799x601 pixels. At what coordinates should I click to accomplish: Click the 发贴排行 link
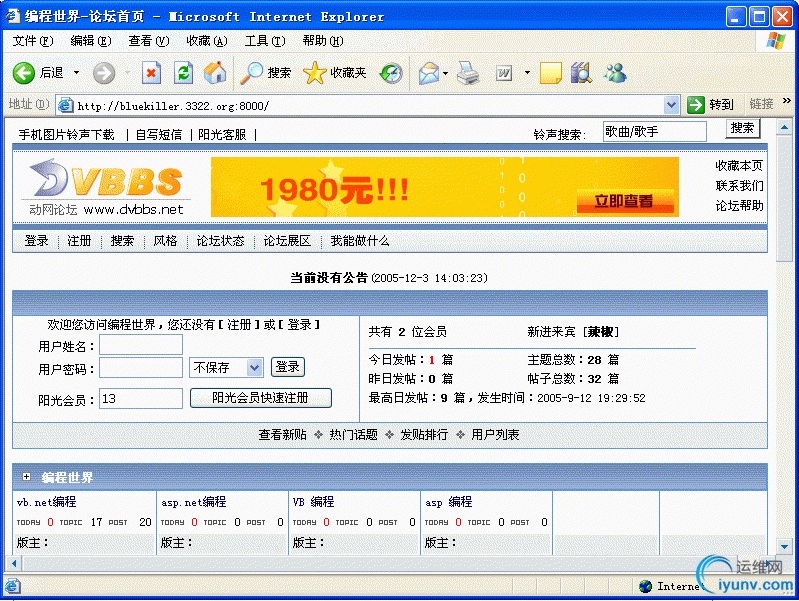pos(424,435)
